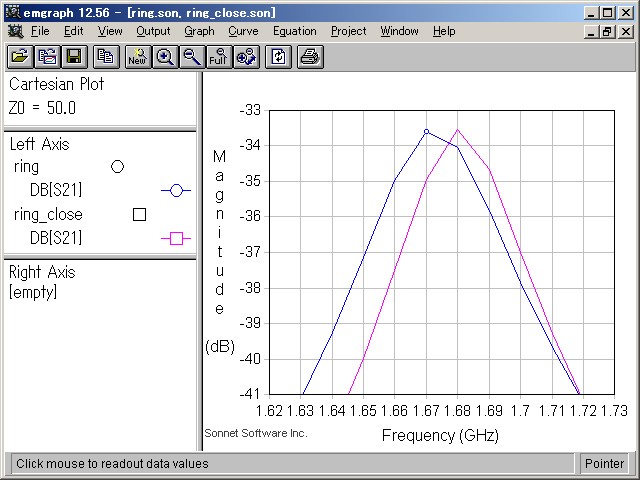
Task: Click the 1.62 tick label on frequency axis
Action: (x=269, y=411)
